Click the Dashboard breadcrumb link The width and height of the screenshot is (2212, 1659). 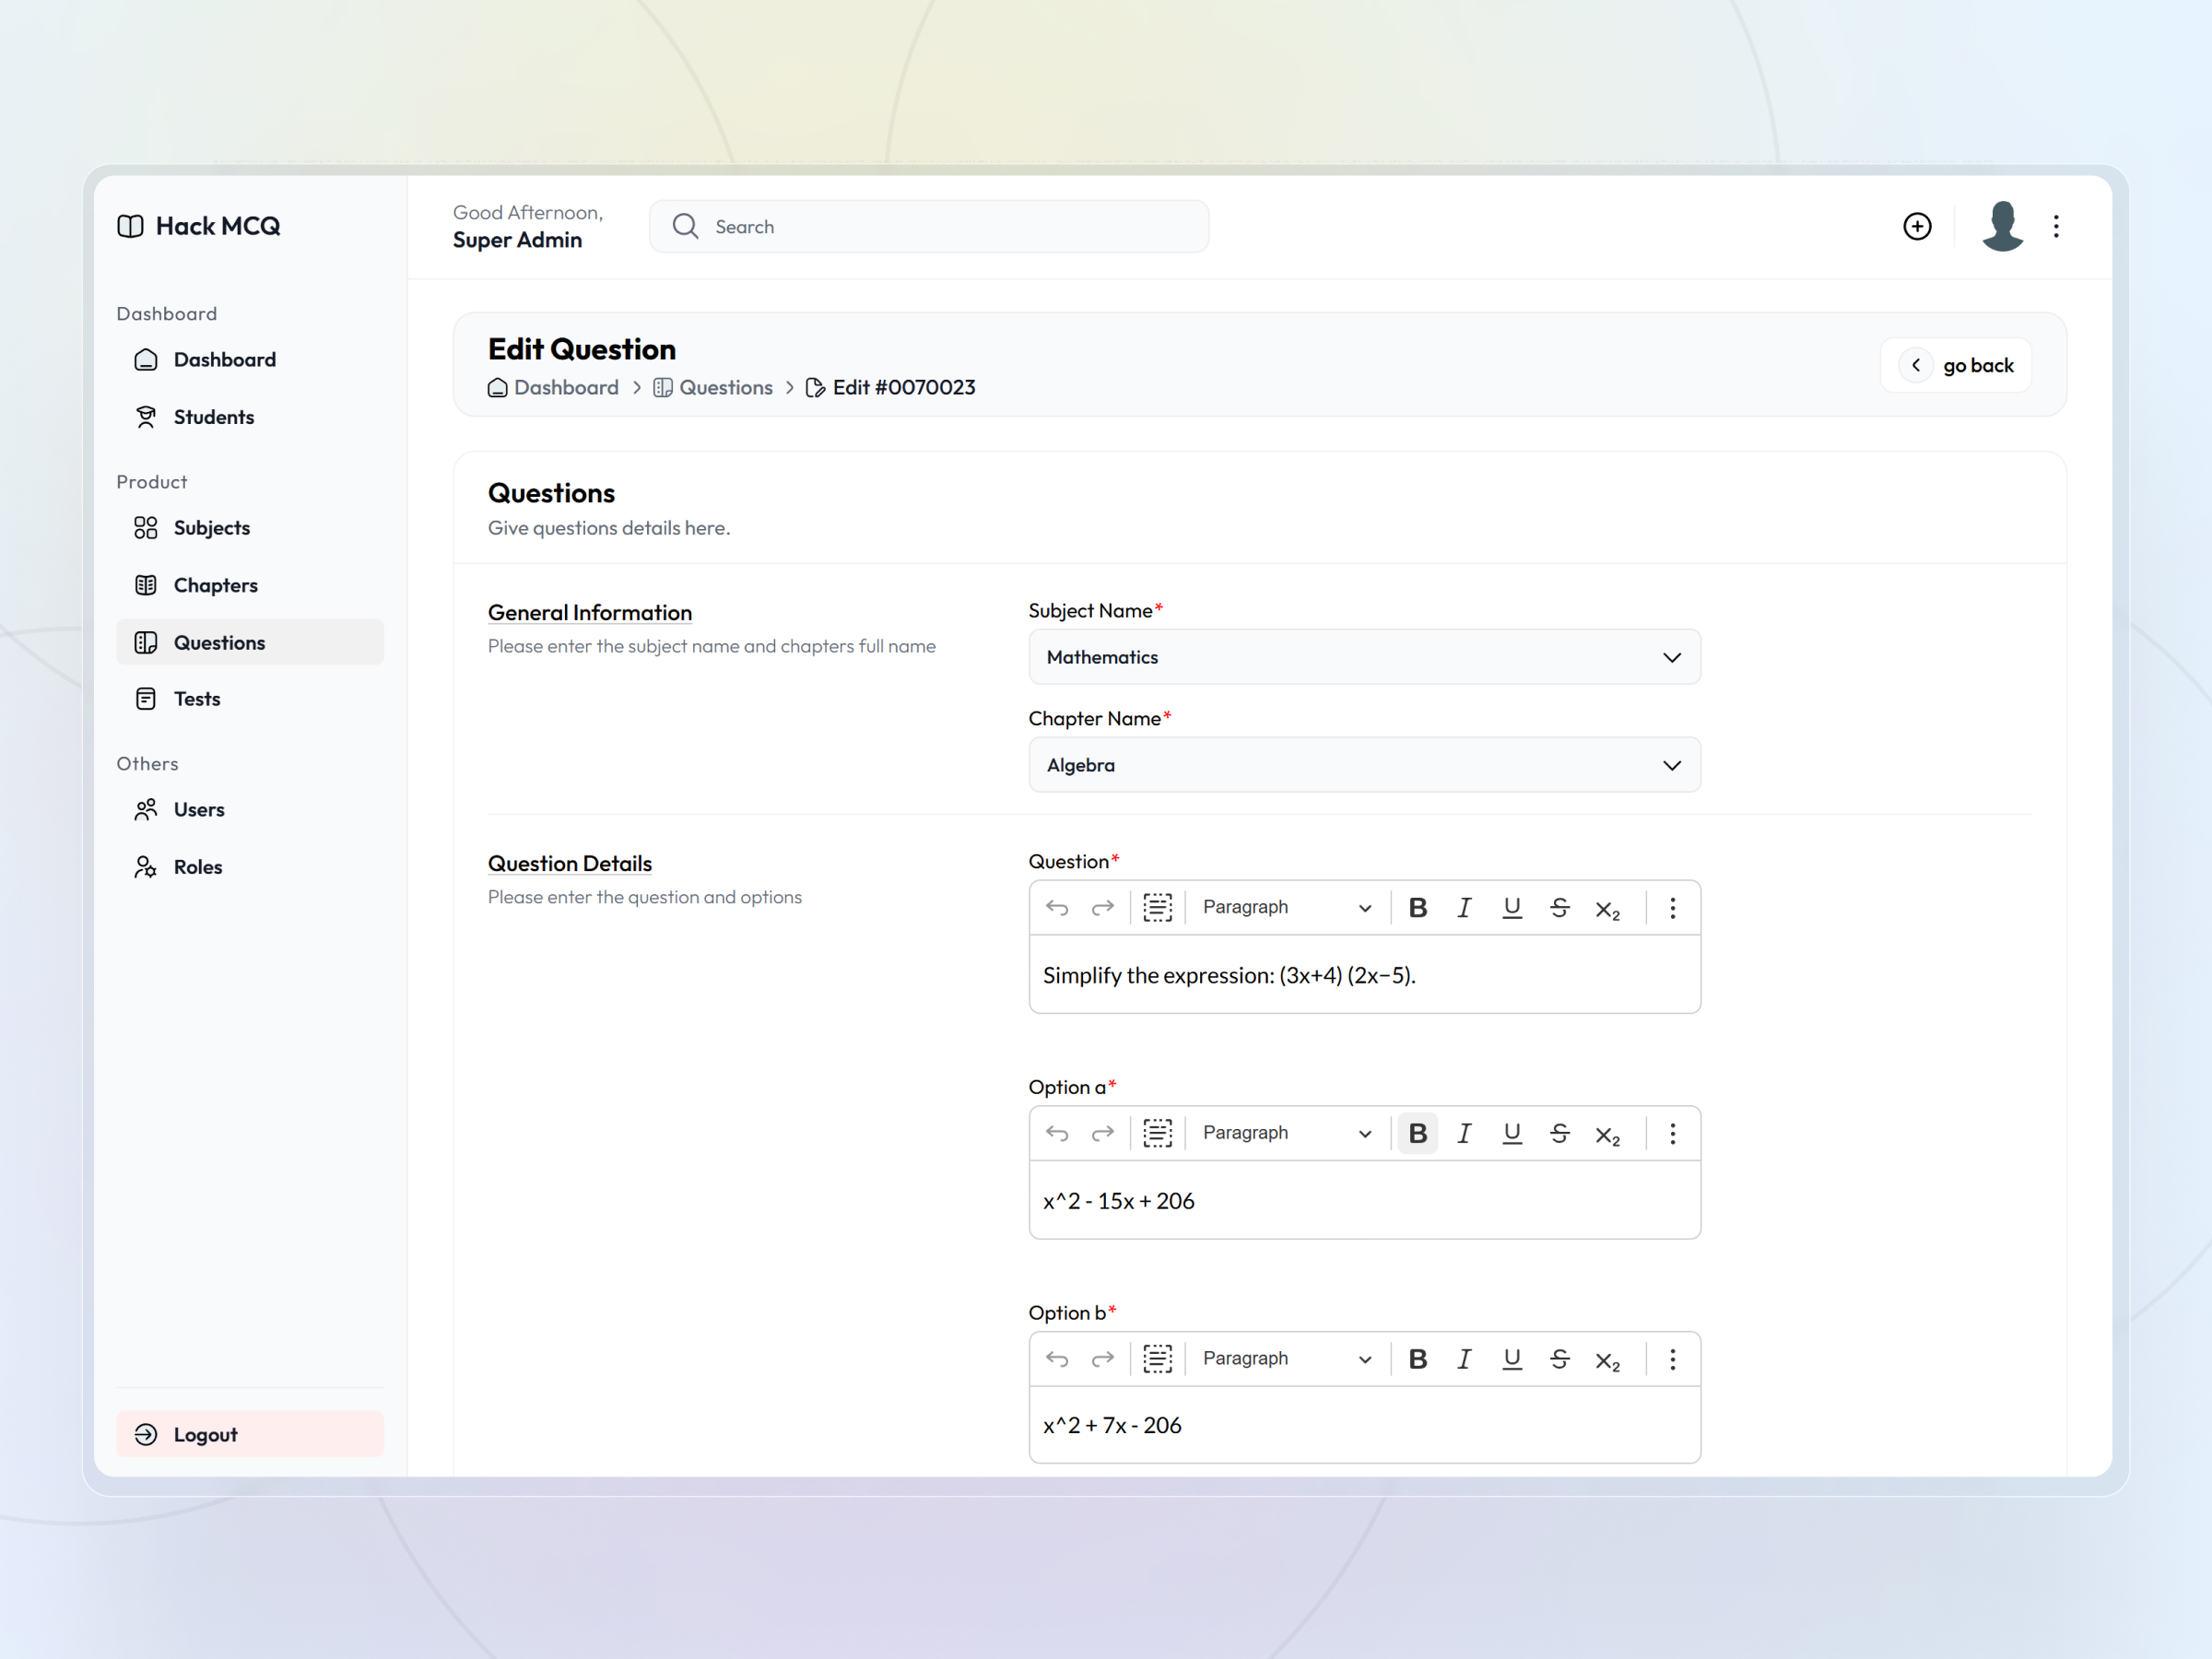566,387
